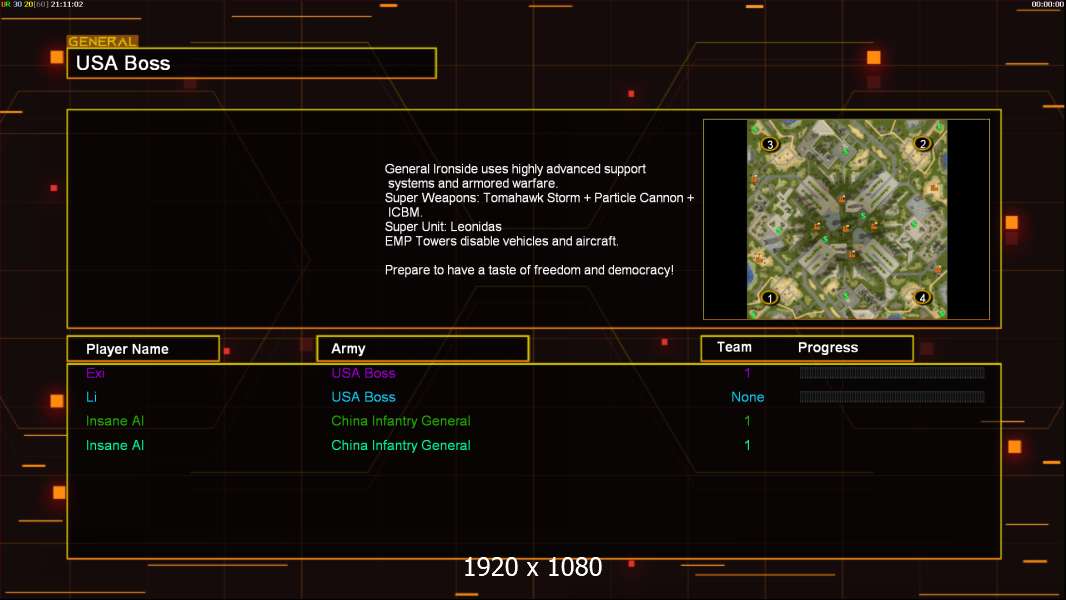This screenshot has height=600, width=1066.
Task: Click the Team column header
Action: (x=734, y=347)
